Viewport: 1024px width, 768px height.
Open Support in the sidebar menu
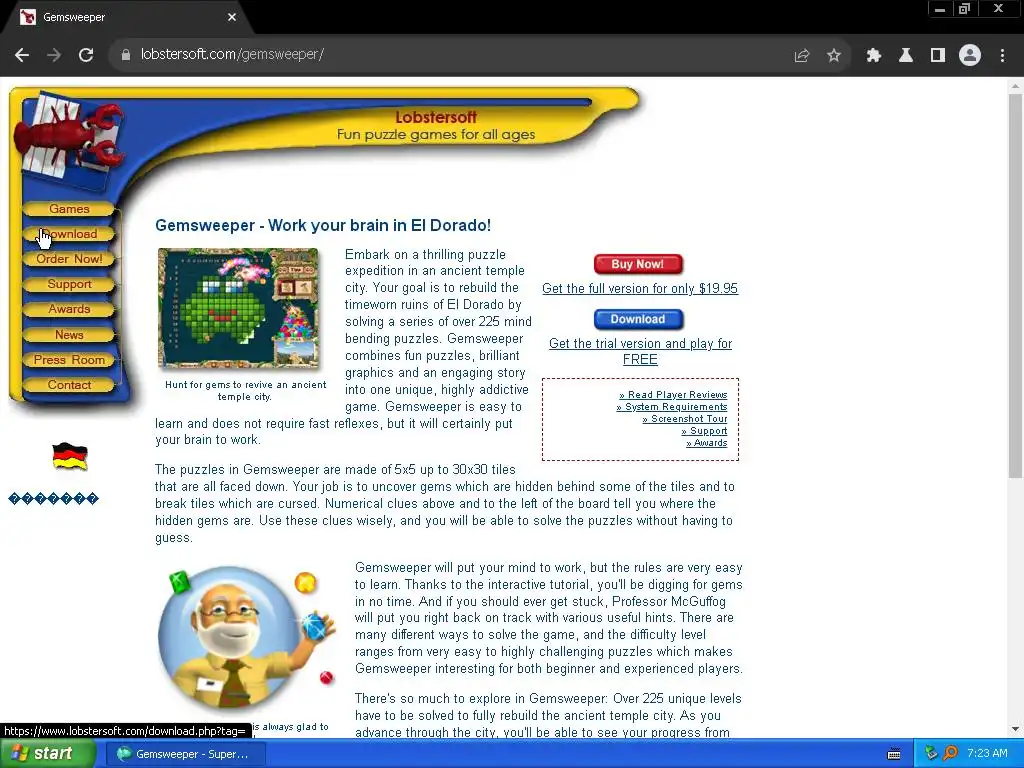(69, 284)
